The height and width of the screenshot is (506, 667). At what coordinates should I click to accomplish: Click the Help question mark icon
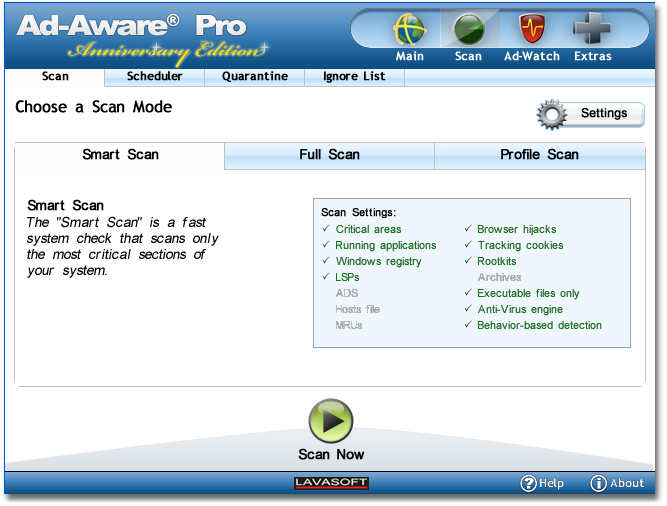pos(528,483)
